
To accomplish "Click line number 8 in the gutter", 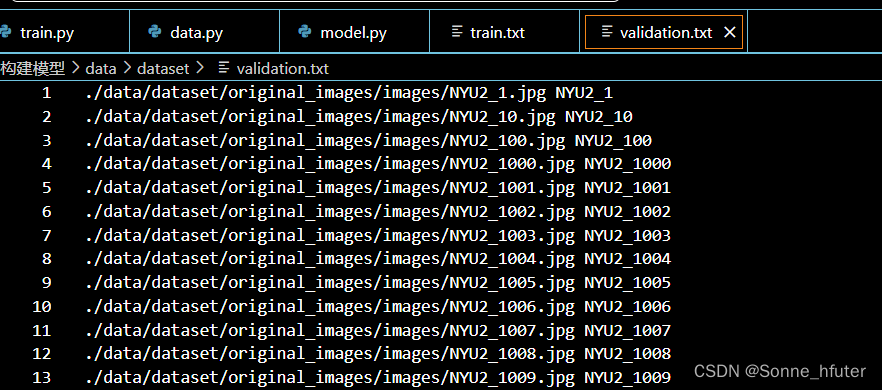I will [x=46, y=259].
